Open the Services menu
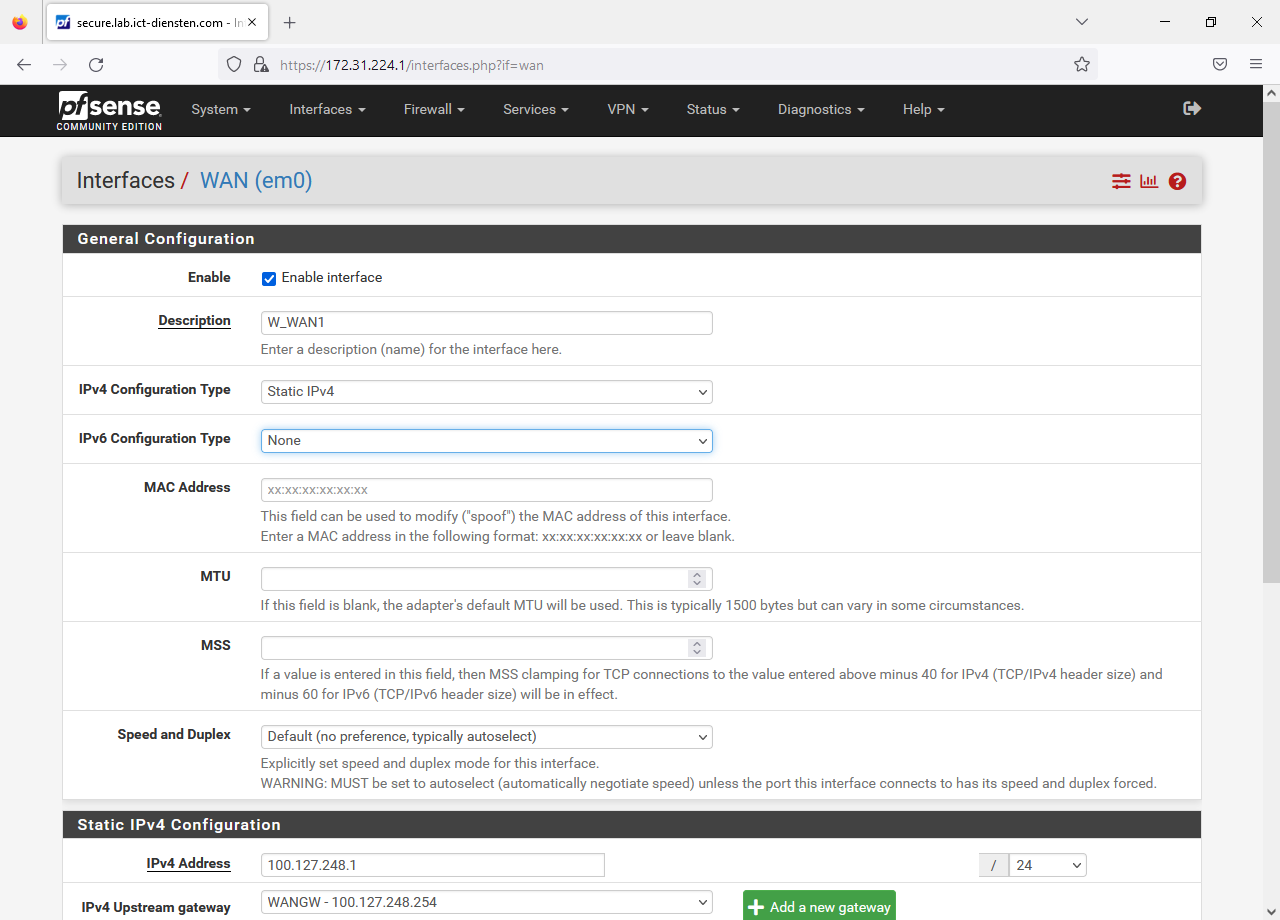The width and height of the screenshot is (1280, 920). pos(535,109)
